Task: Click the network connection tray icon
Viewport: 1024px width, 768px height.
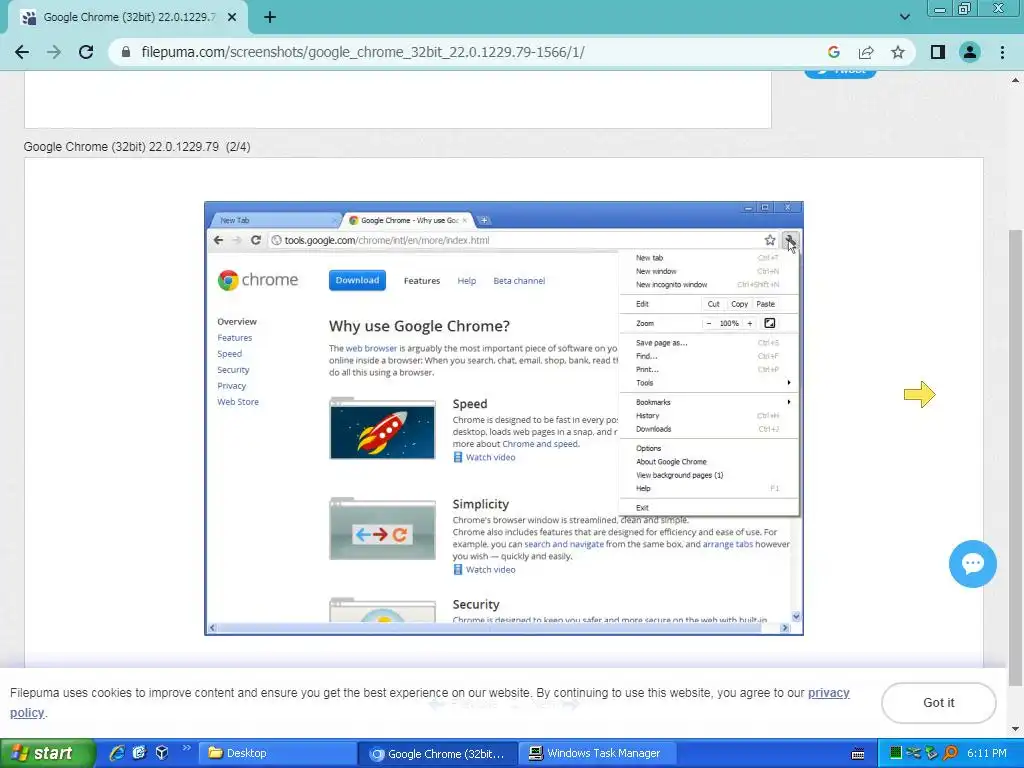Action: pos(914,753)
